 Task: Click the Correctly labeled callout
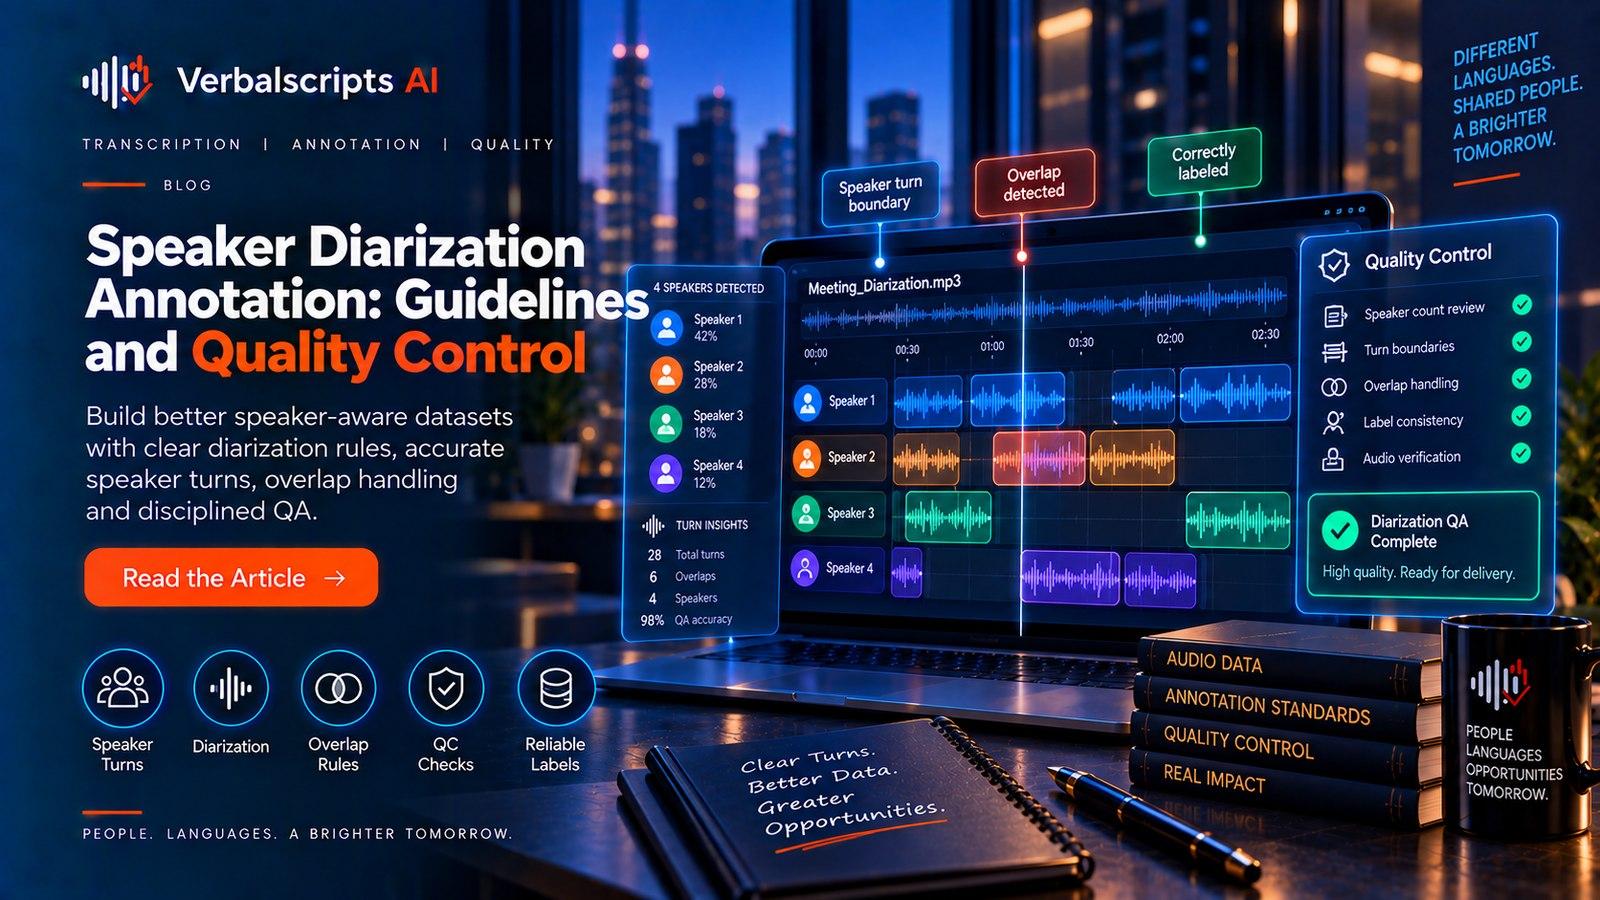pos(1204,161)
